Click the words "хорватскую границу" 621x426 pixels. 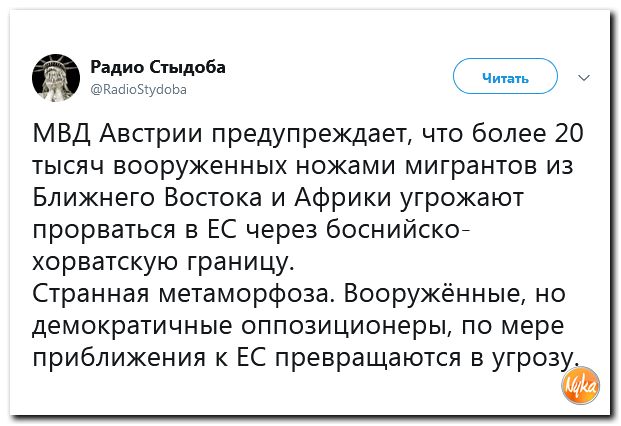(x=163, y=262)
